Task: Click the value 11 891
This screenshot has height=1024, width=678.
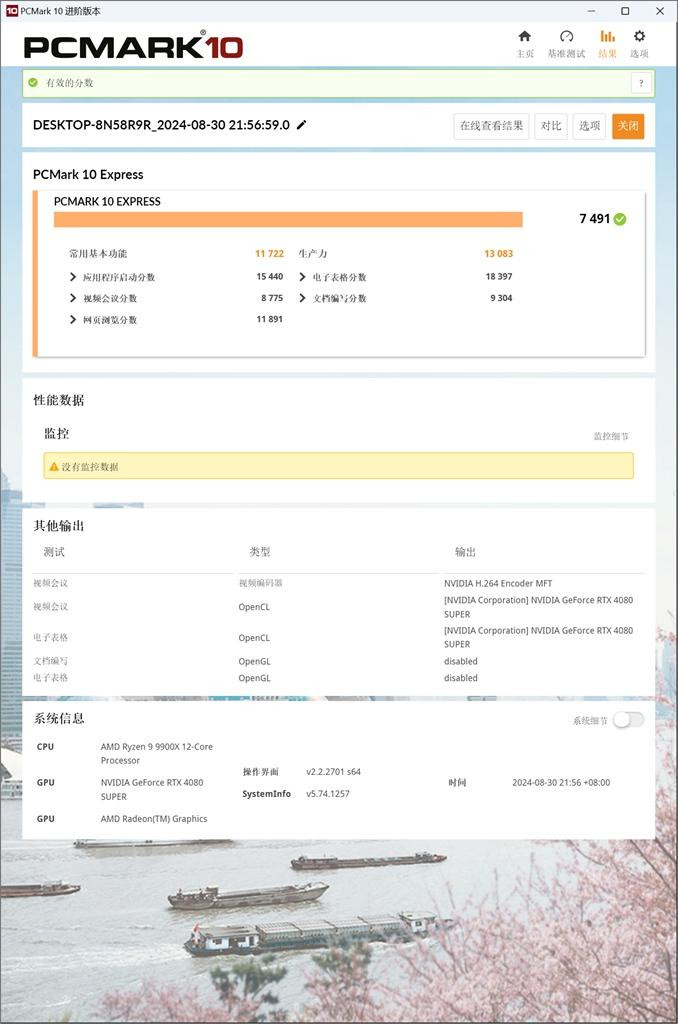Action: click(269, 319)
